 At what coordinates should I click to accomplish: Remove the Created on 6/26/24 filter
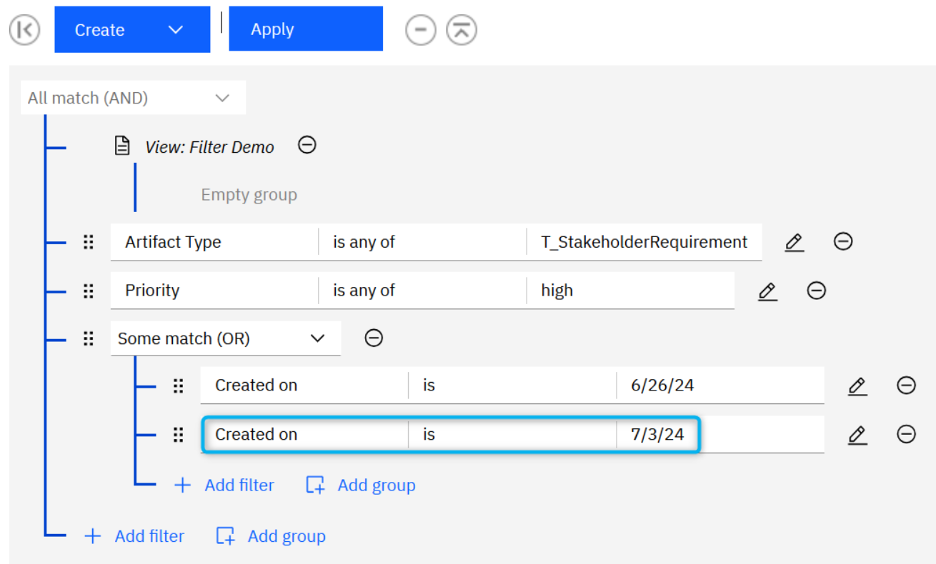pyautogui.click(x=906, y=385)
